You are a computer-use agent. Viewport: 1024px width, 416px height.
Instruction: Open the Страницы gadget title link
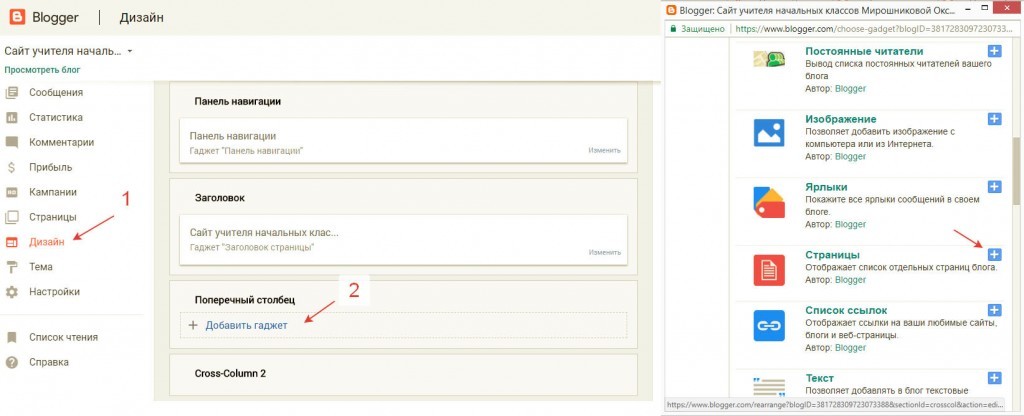(x=832, y=255)
